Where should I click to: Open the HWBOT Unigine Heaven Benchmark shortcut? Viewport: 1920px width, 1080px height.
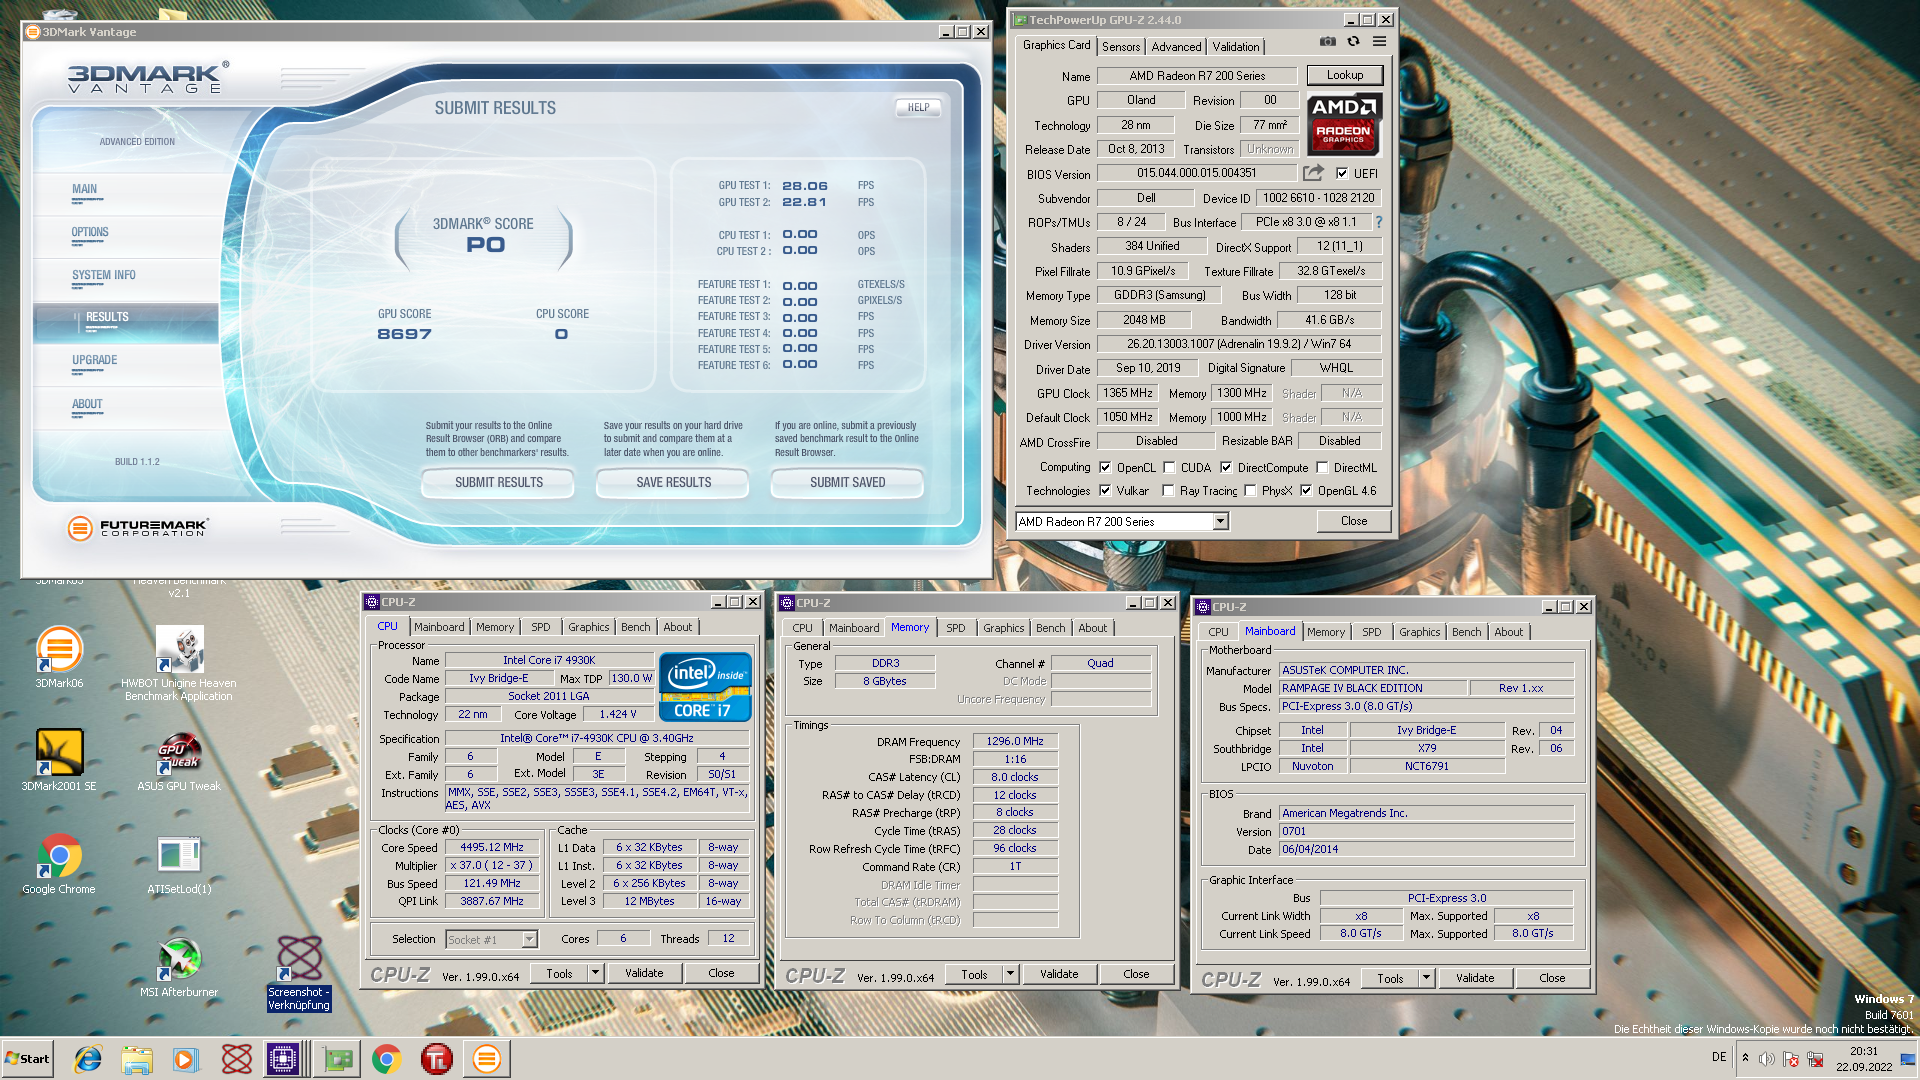(x=179, y=662)
